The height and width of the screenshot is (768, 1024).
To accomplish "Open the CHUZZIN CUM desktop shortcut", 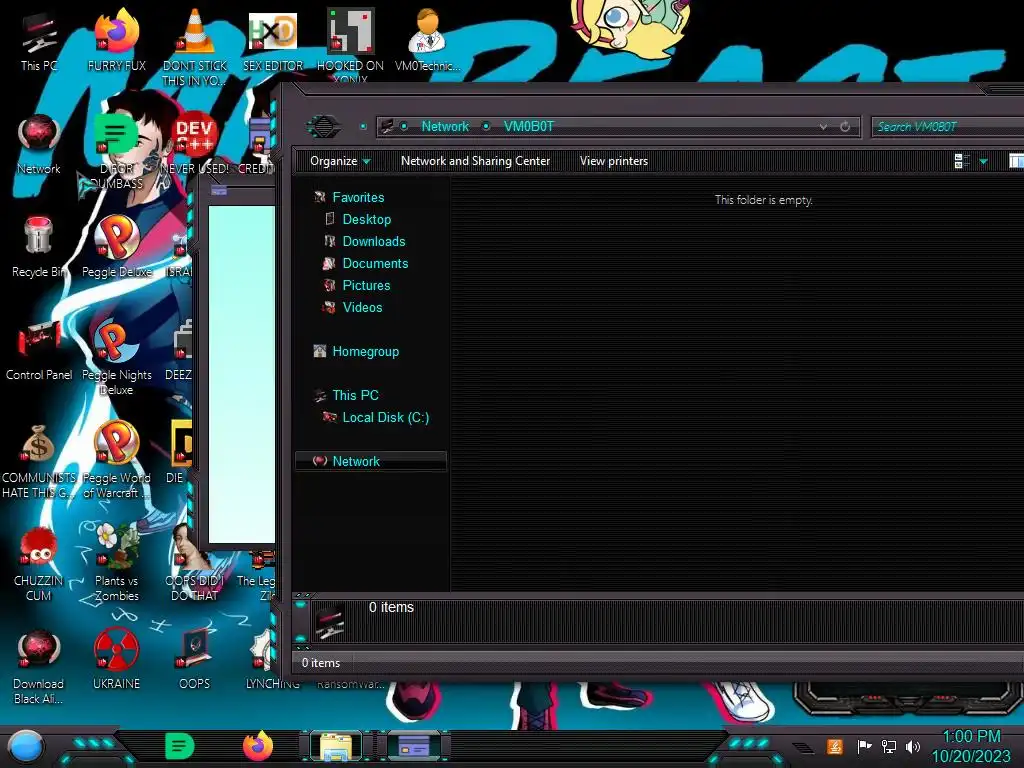I will (39, 564).
